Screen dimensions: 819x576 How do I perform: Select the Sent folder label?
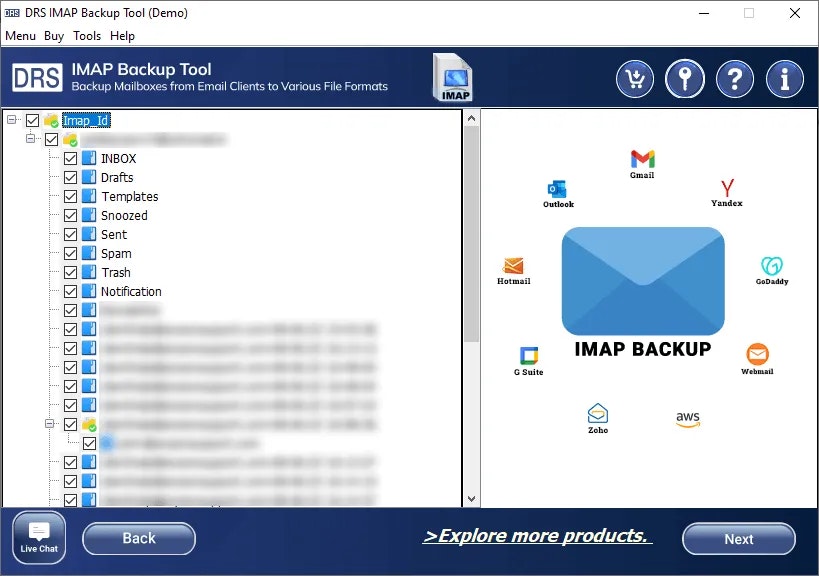click(x=114, y=234)
